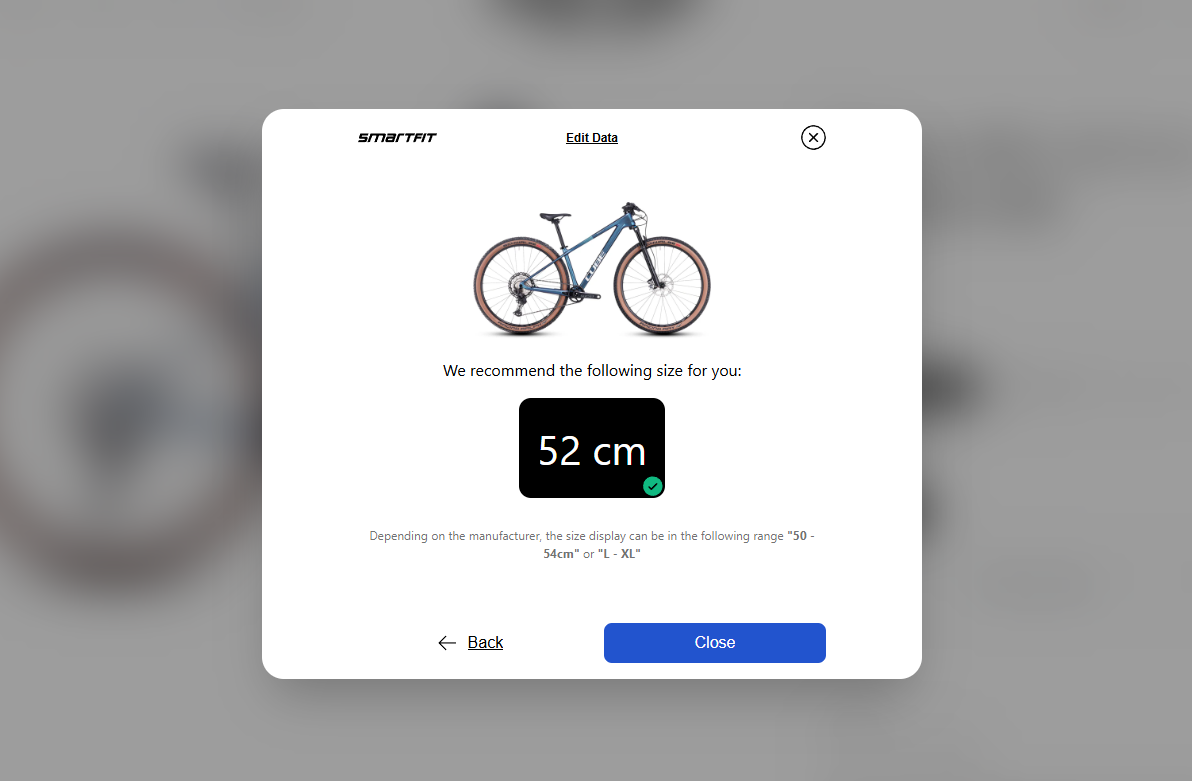This screenshot has height=781, width=1192.
Task: Click the bike's front suspension fork
Action: pos(648,255)
